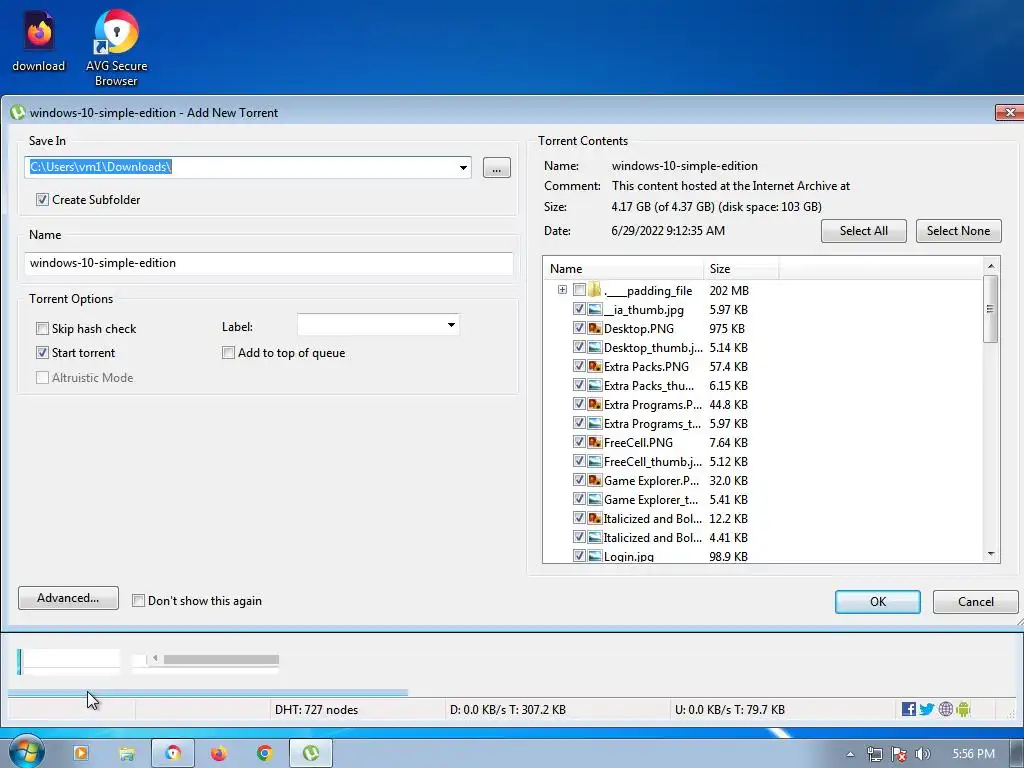The height and width of the screenshot is (768, 1024).
Task: Launch Windows Media Player from taskbar
Action: [81, 754]
